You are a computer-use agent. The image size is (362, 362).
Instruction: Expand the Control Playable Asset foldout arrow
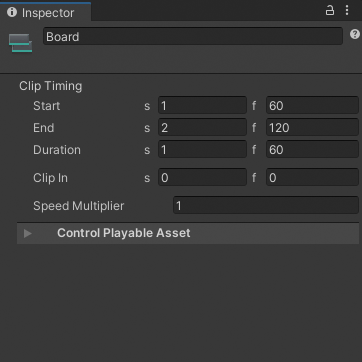28,233
